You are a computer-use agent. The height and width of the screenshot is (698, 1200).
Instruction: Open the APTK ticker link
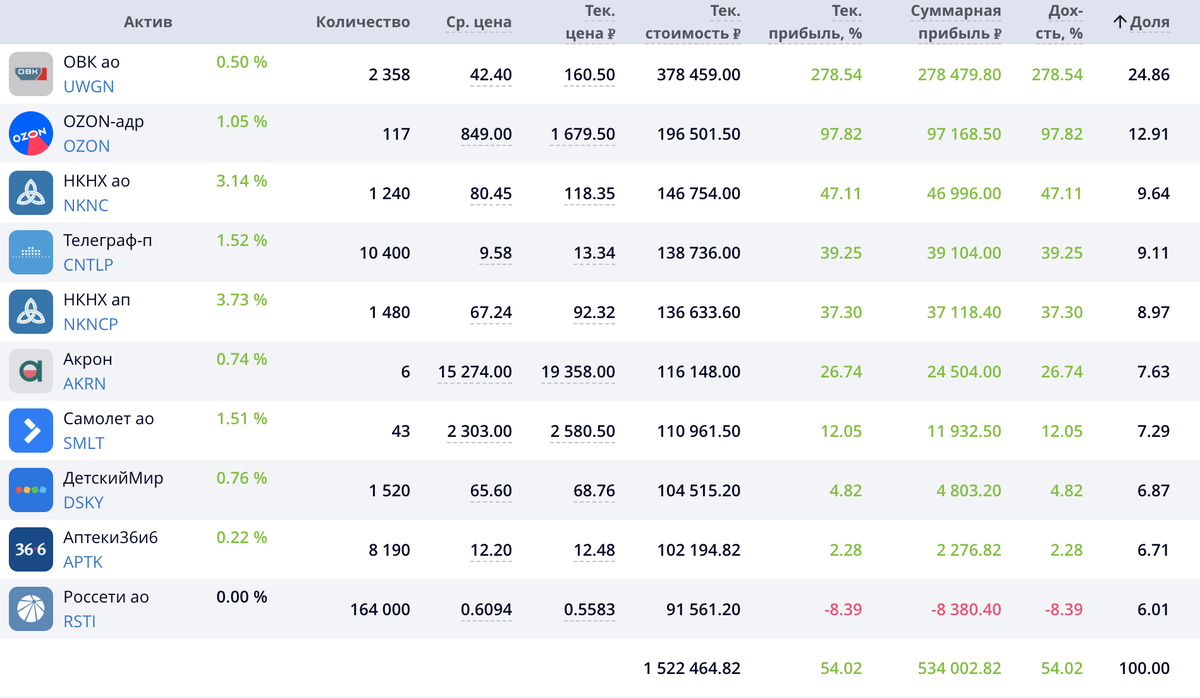click(x=83, y=563)
